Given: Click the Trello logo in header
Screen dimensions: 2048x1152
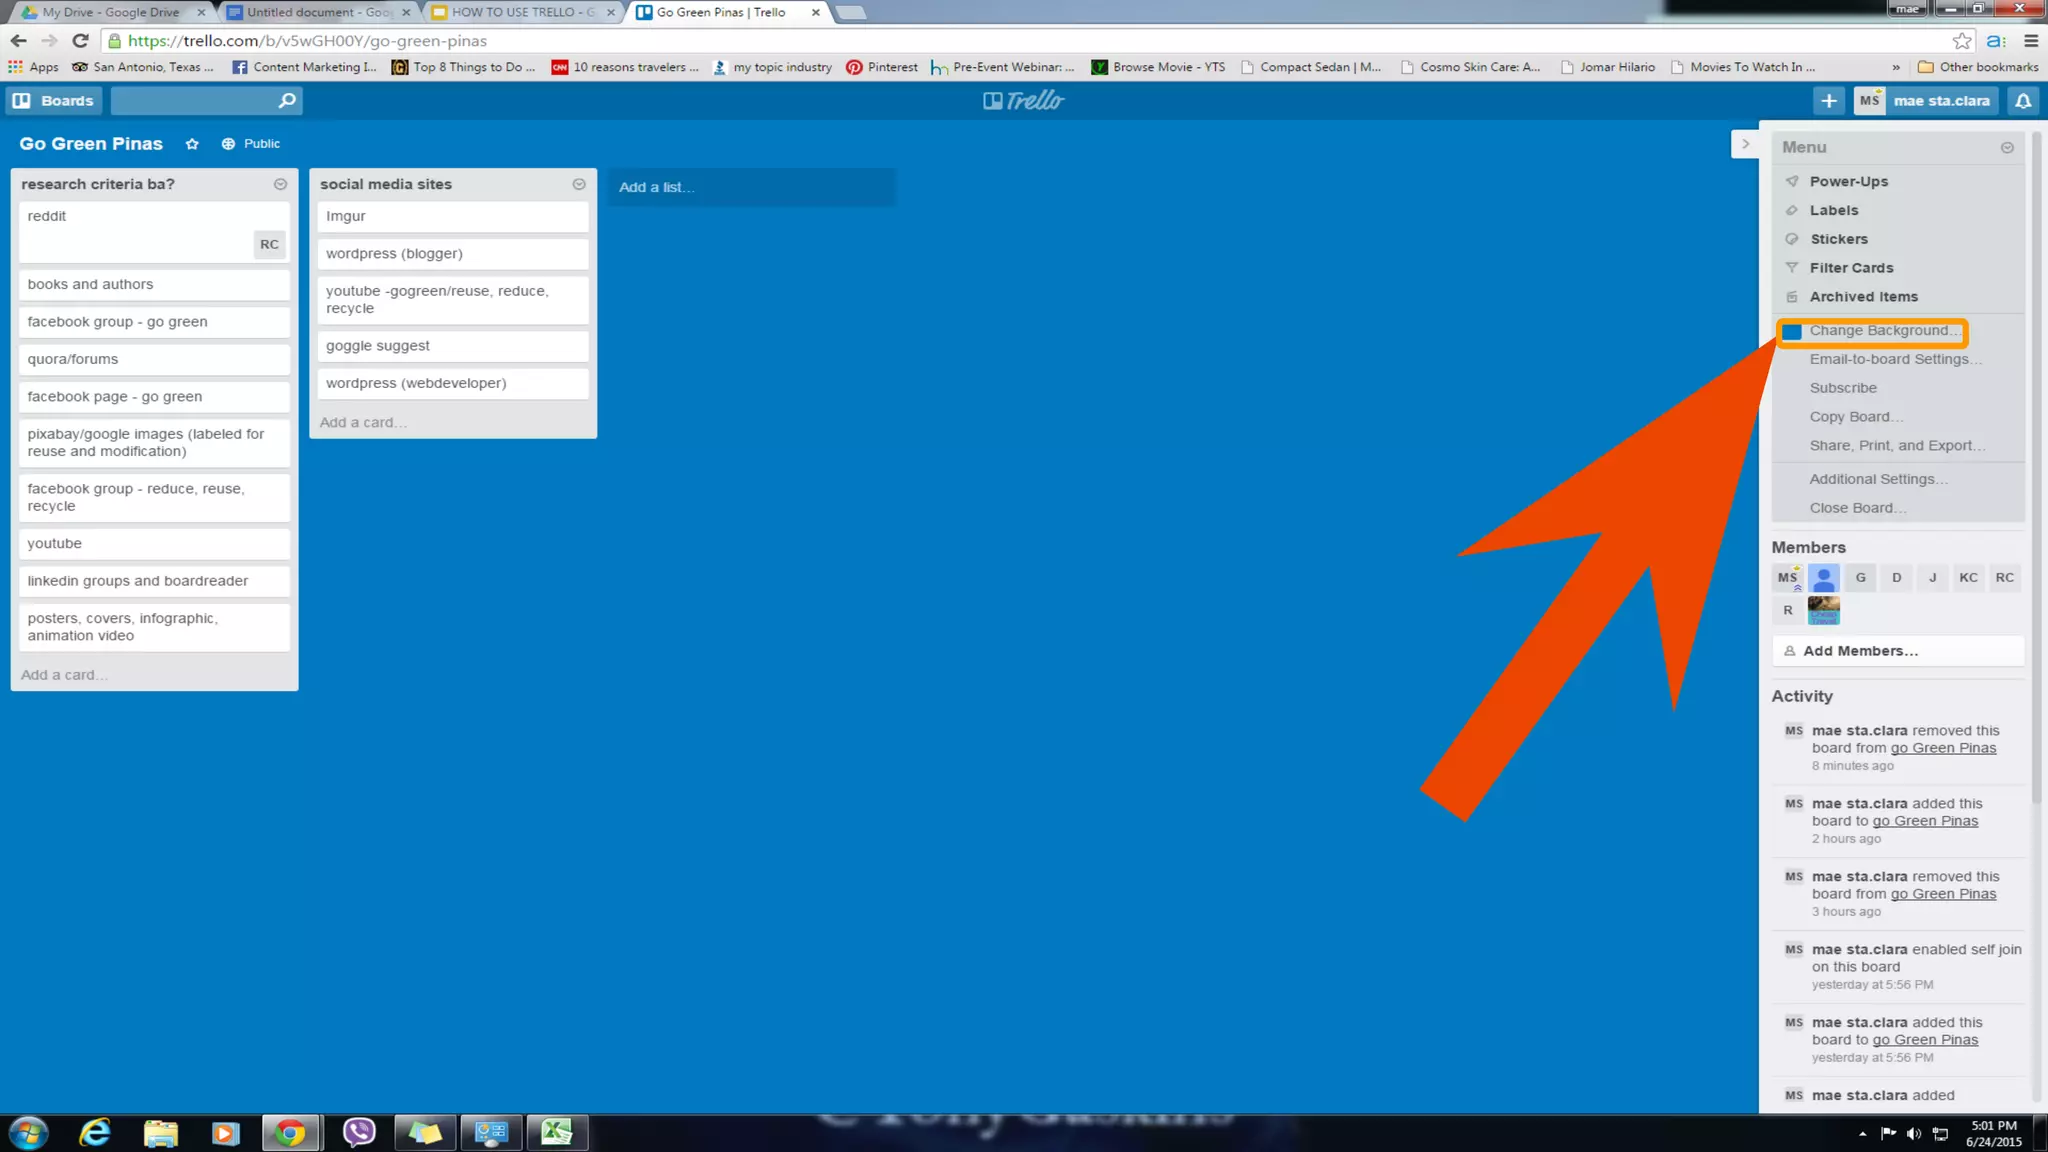Looking at the screenshot, I should (1023, 101).
